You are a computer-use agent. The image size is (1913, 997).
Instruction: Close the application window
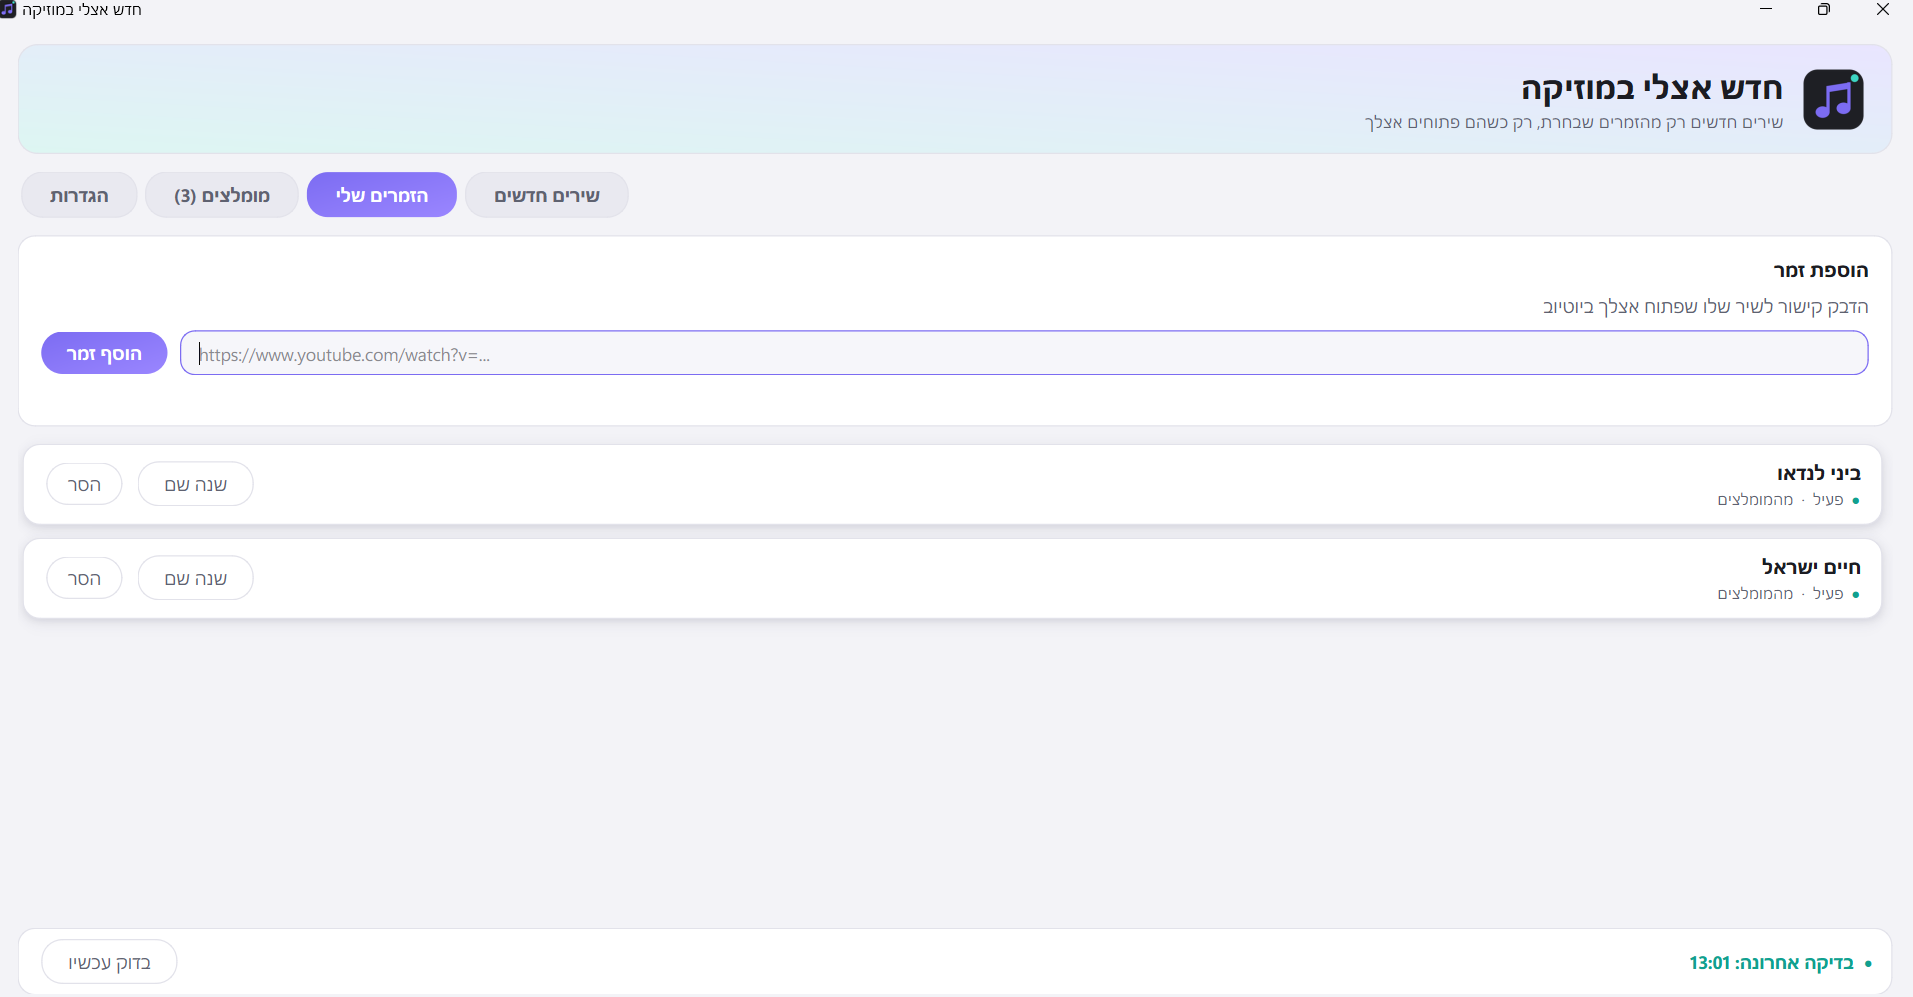(x=1883, y=9)
